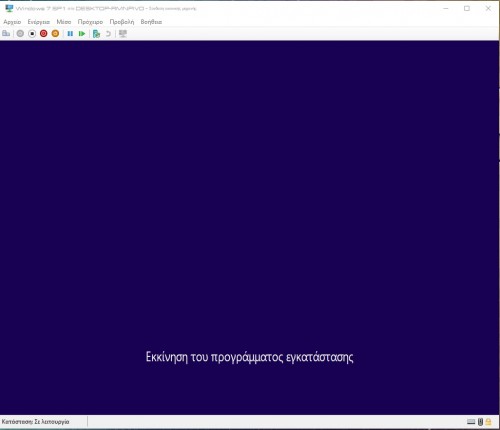500x430 pixels.
Task: Click the Revert arrow icon
Action: [x=108, y=34]
